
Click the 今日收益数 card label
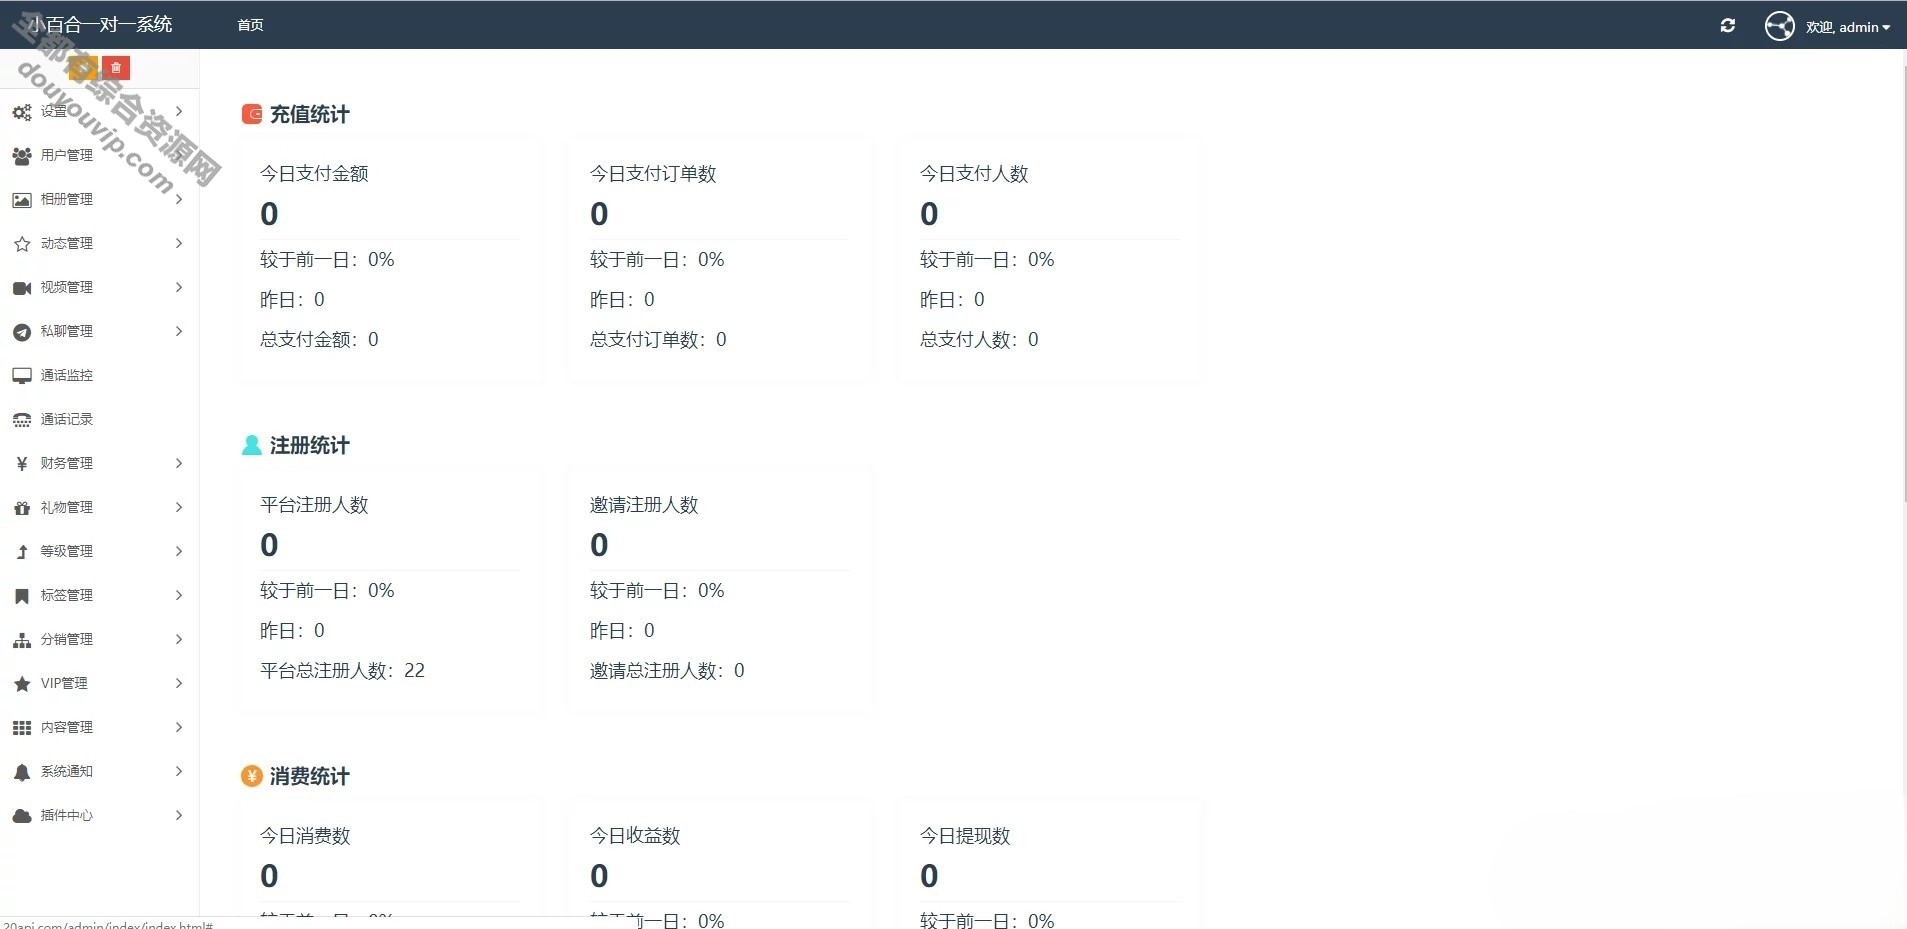(635, 836)
